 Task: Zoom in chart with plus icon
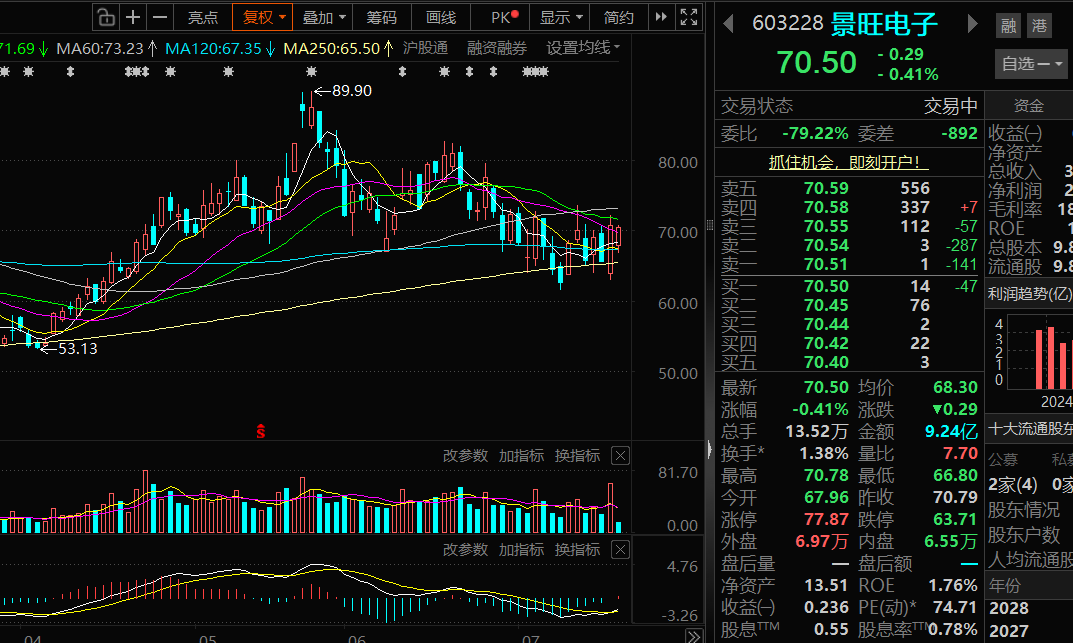coord(133,17)
